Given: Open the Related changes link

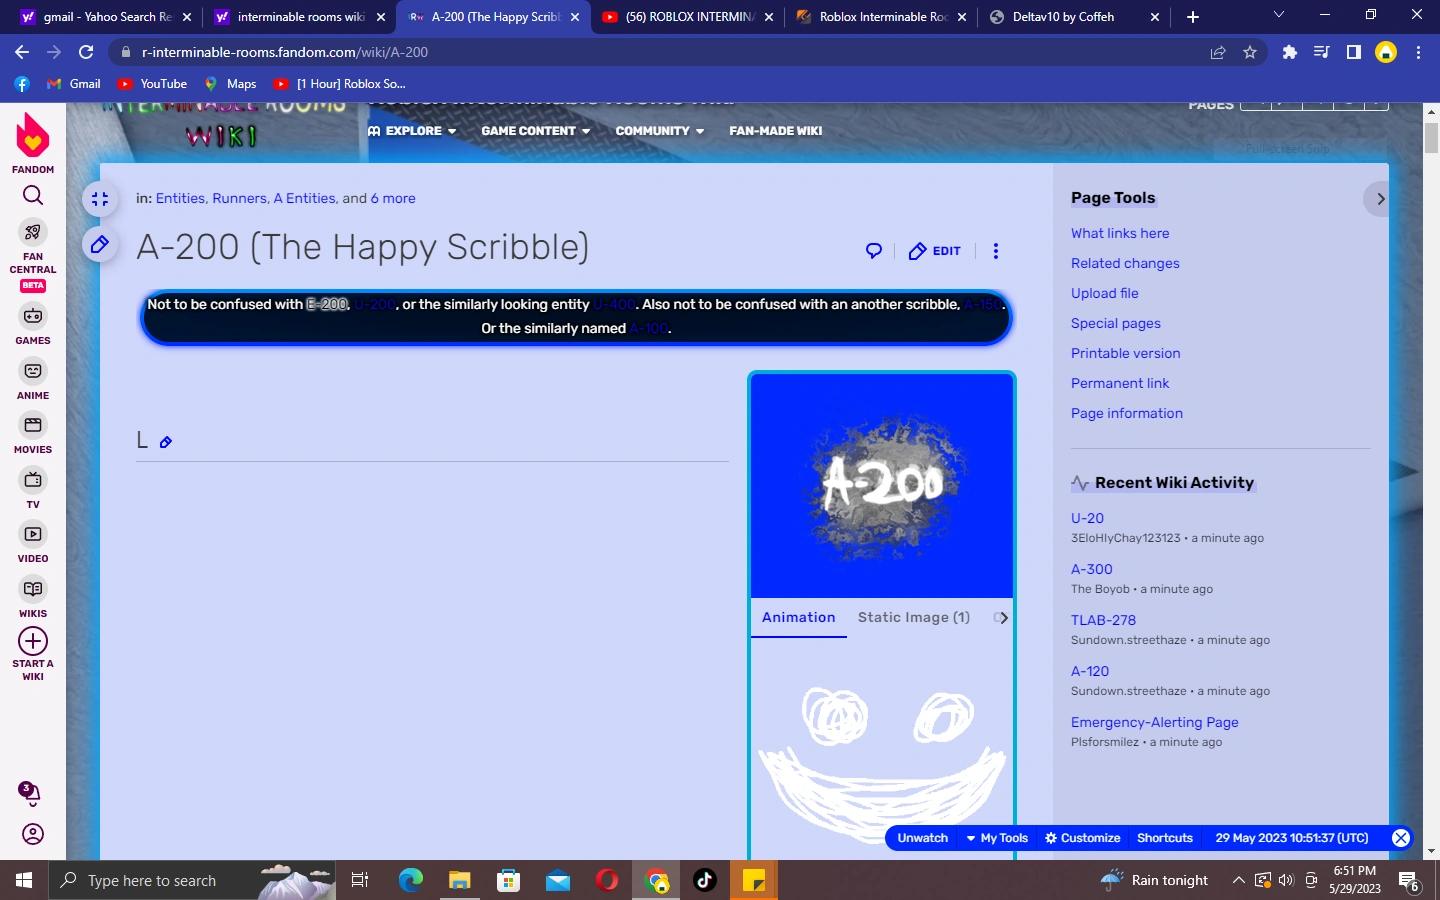Looking at the screenshot, I should [x=1125, y=263].
